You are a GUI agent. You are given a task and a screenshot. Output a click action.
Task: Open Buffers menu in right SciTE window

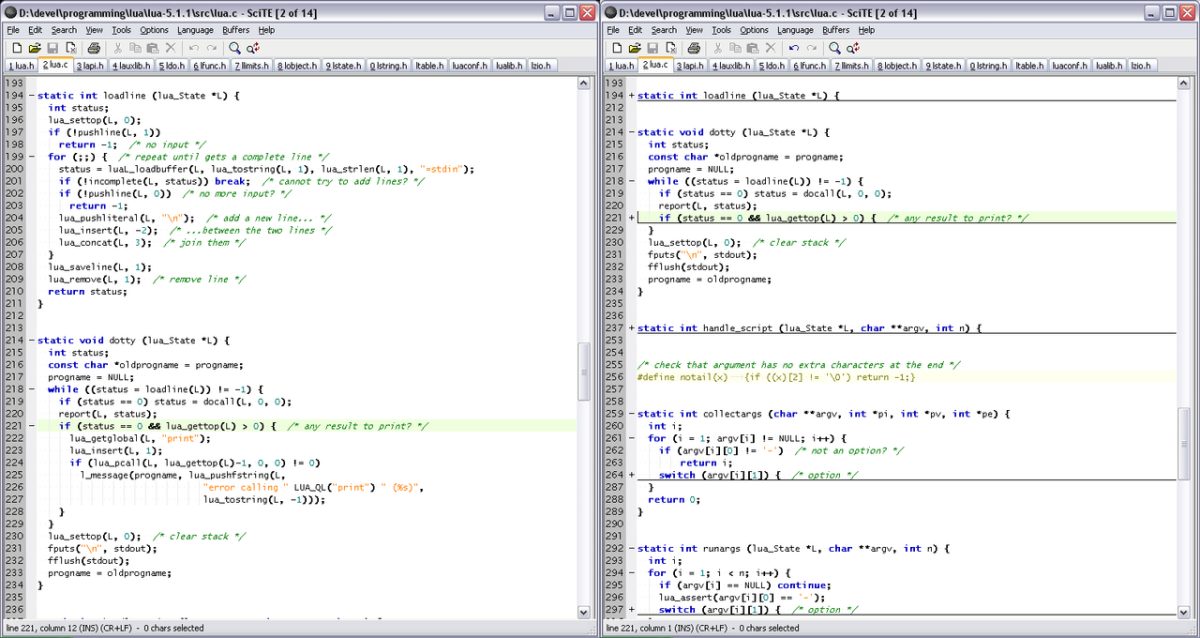coord(836,30)
